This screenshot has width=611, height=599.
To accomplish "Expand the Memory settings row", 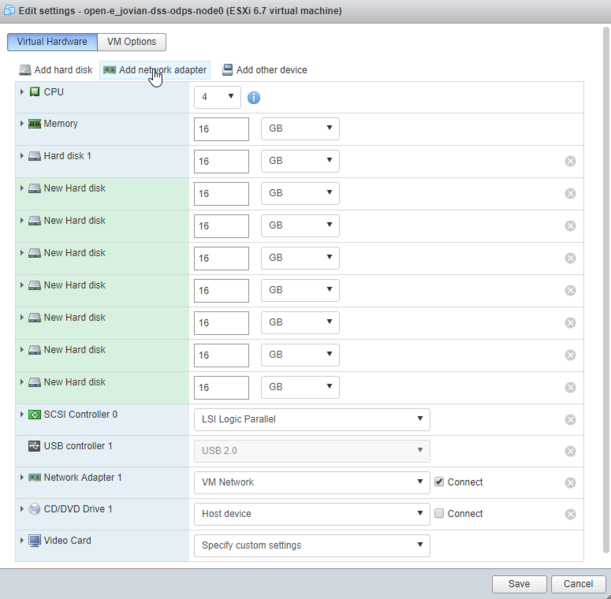I will coord(22,124).
